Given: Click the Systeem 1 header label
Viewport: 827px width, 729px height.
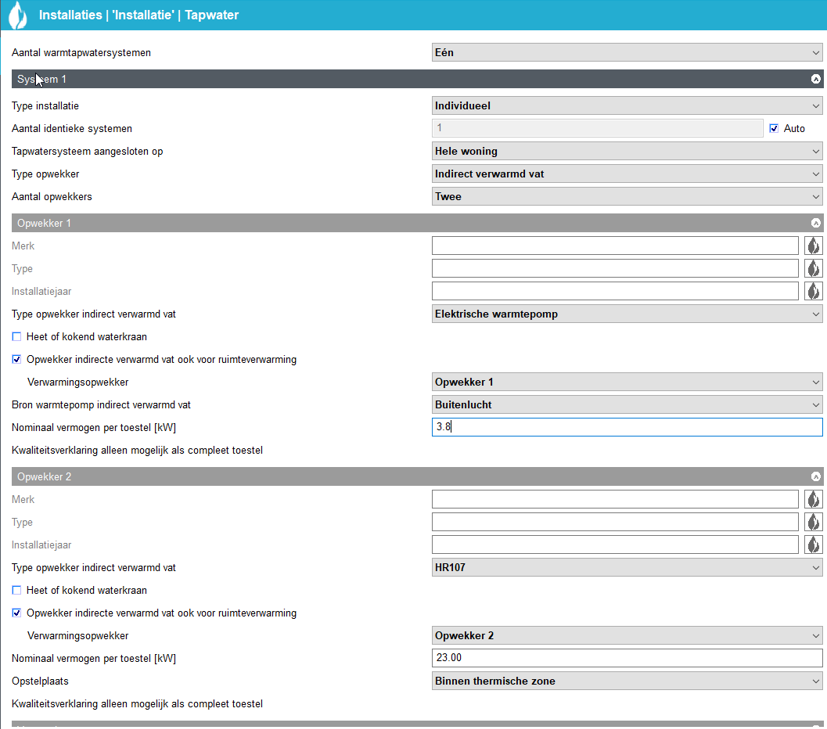Looking at the screenshot, I should pyautogui.click(x=42, y=79).
